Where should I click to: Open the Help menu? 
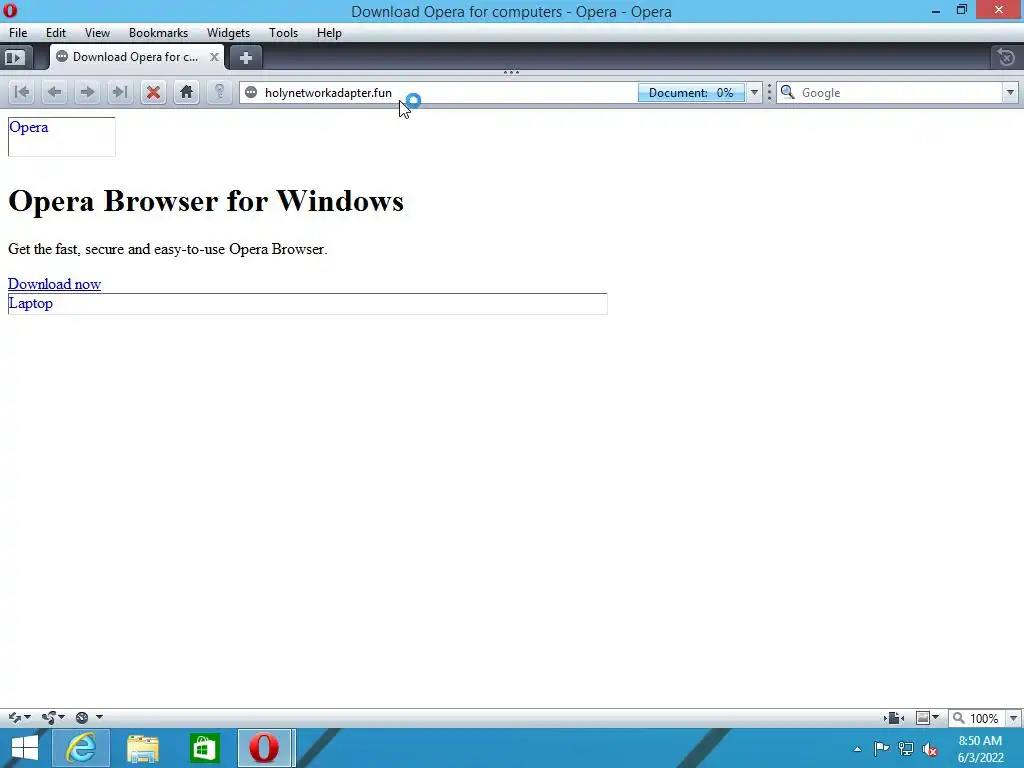click(329, 33)
